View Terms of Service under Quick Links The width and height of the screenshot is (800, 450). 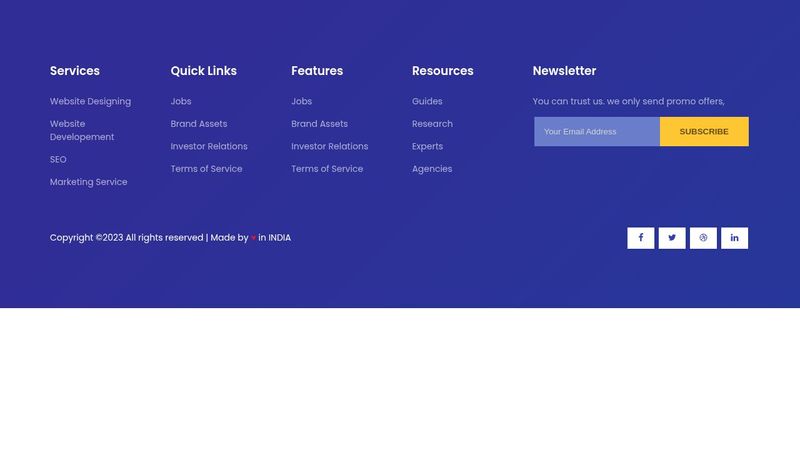coord(206,169)
